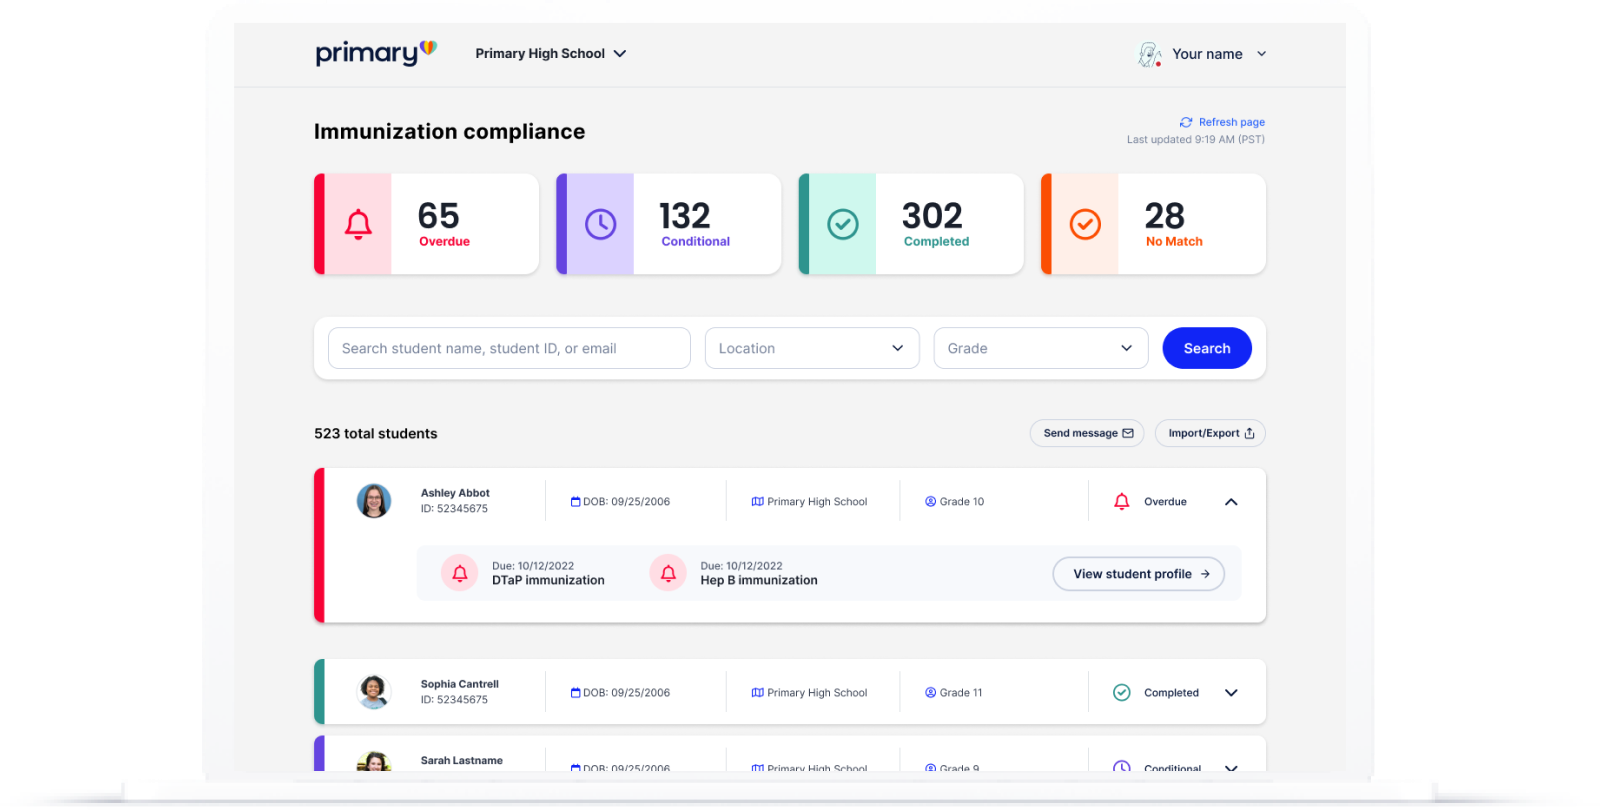Screen dimensions: 1600x810
Task: Click the user avatar icon beside Your name
Action: tap(1150, 54)
